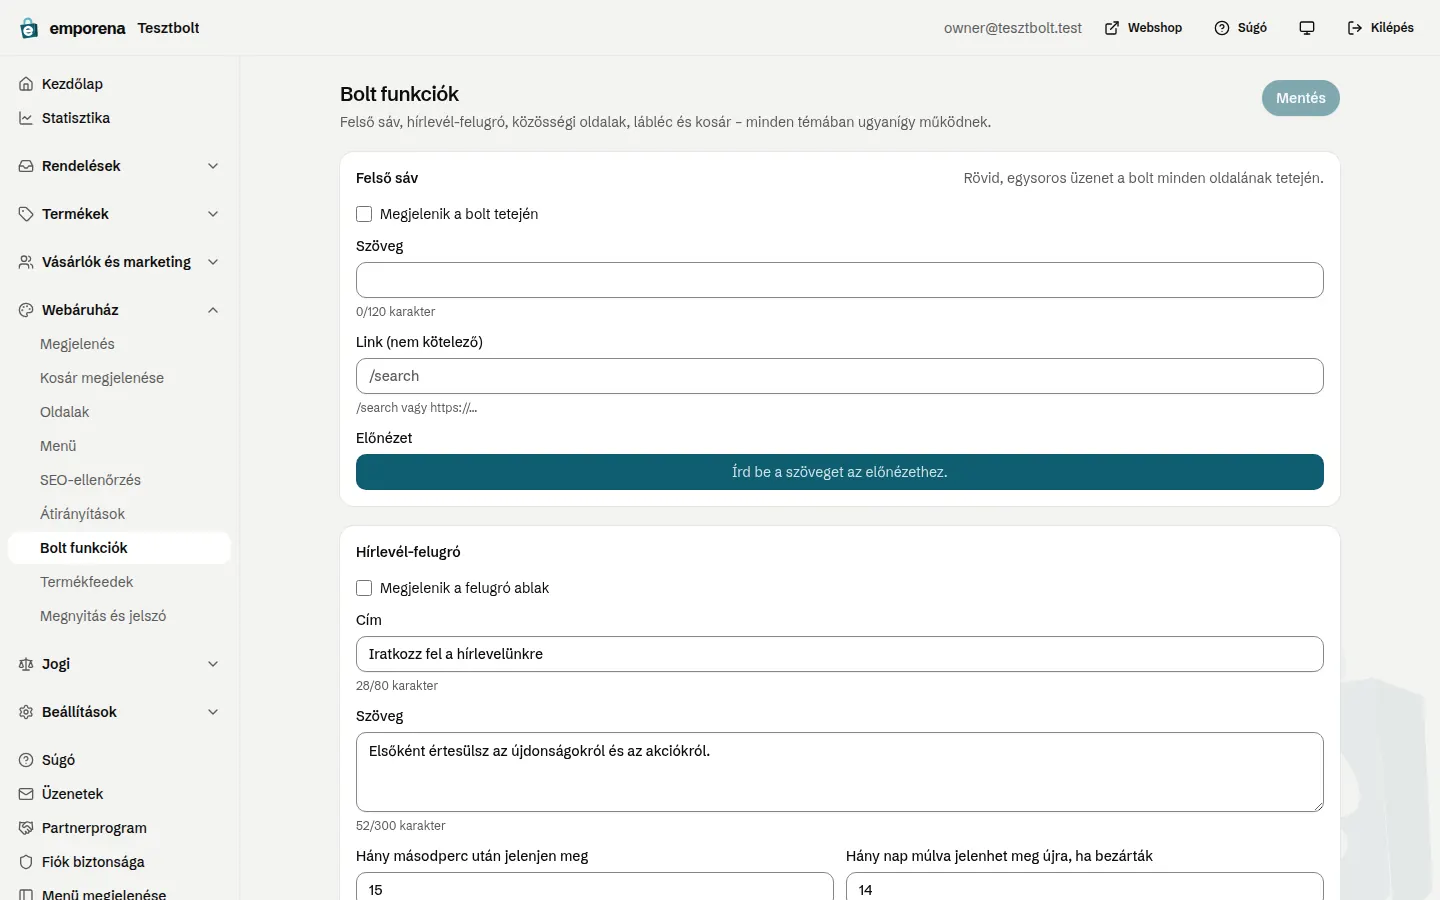Open the Kezdőlap home icon
The width and height of the screenshot is (1440, 900).
(26, 84)
